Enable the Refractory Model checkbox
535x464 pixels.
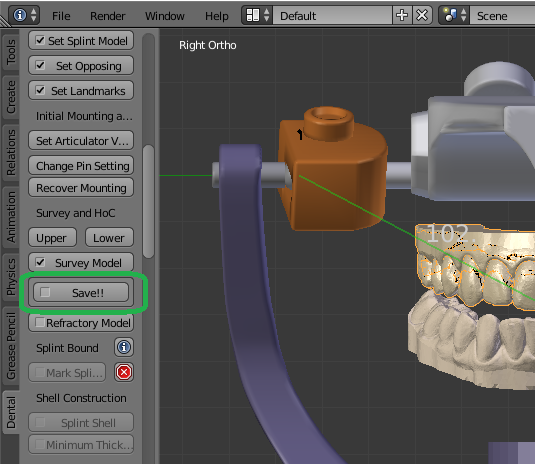(x=40, y=322)
